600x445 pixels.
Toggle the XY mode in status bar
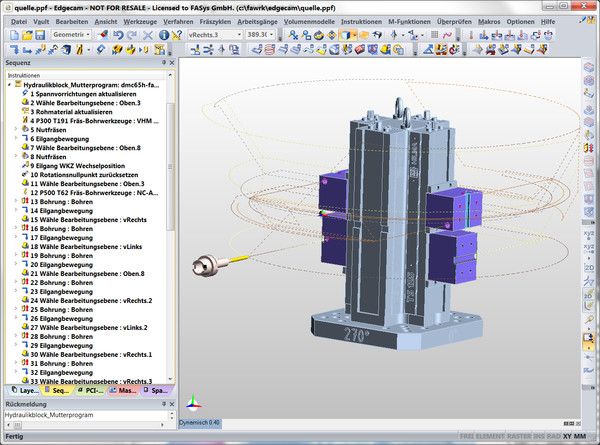click(x=567, y=436)
